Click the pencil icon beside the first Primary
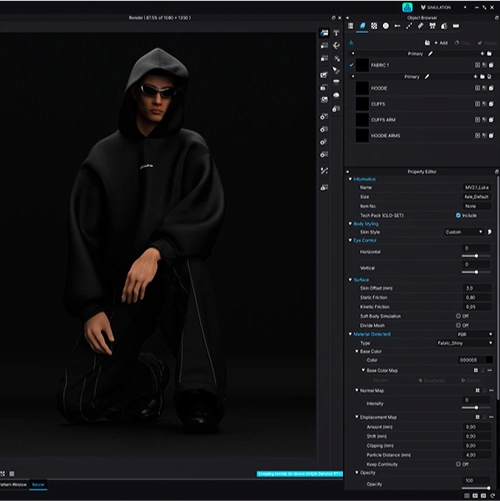Screen dimensions: 500x501 click(x=430, y=54)
